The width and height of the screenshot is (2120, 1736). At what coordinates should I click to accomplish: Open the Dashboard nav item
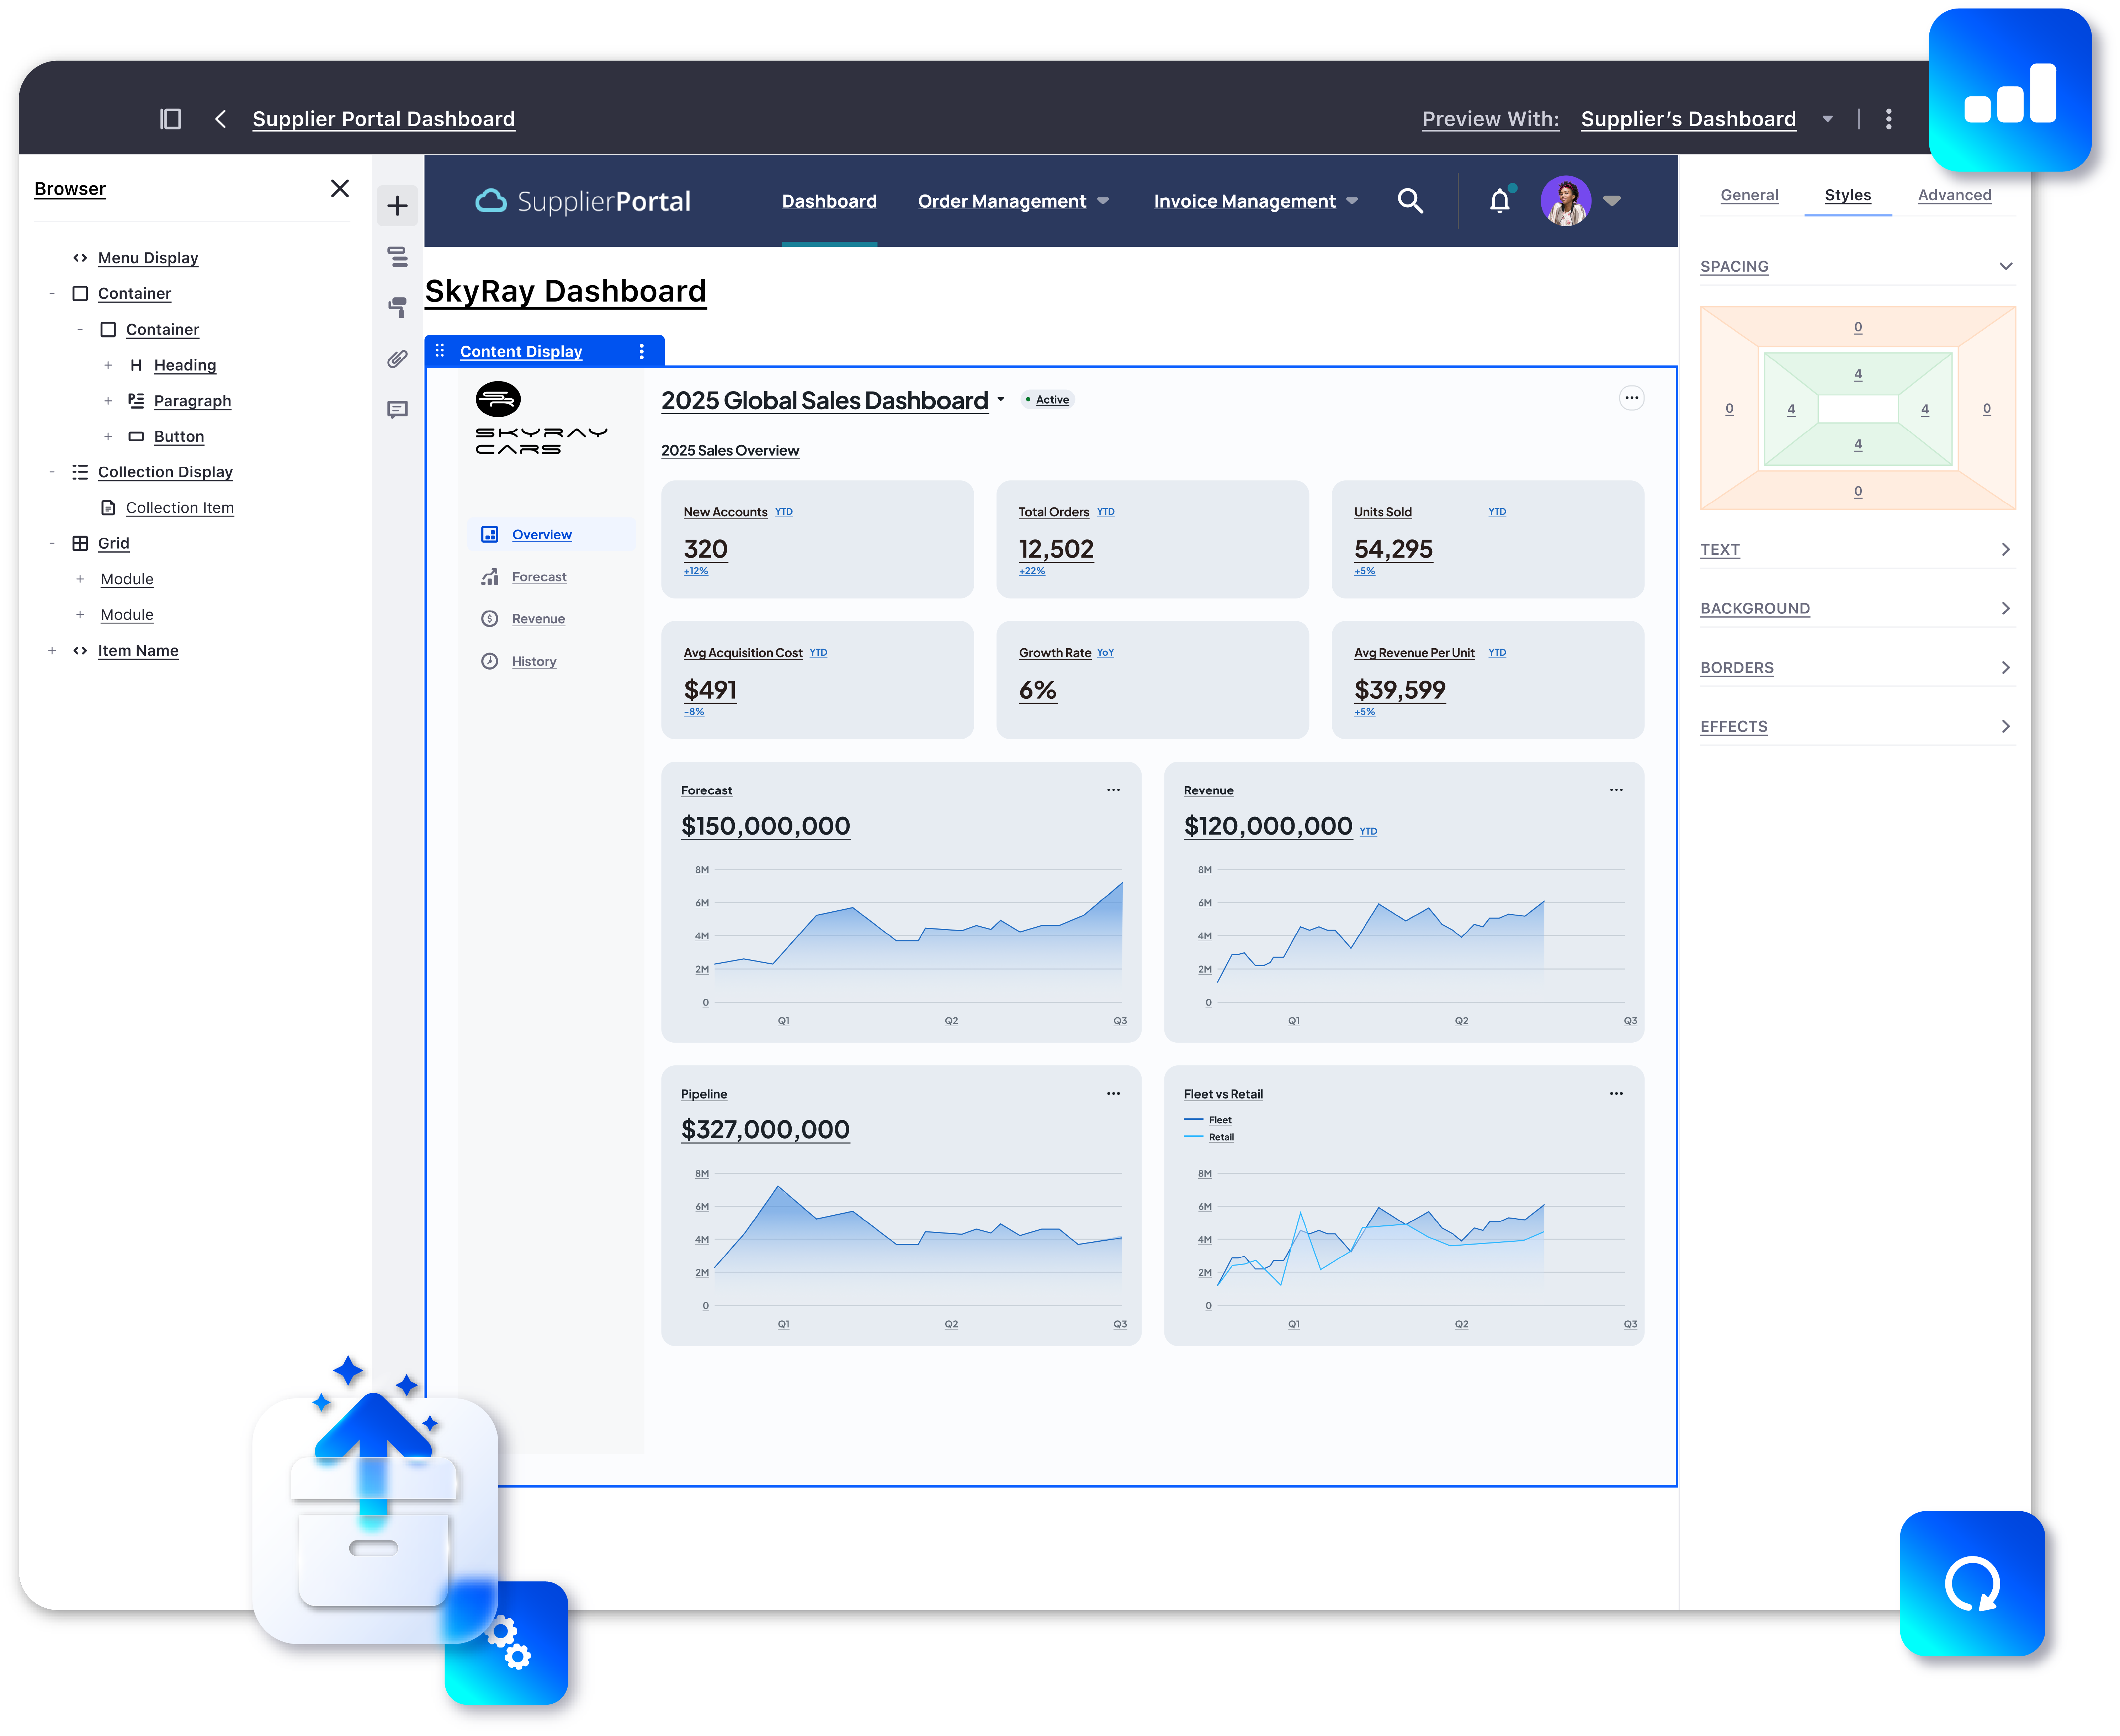point(829,201)
